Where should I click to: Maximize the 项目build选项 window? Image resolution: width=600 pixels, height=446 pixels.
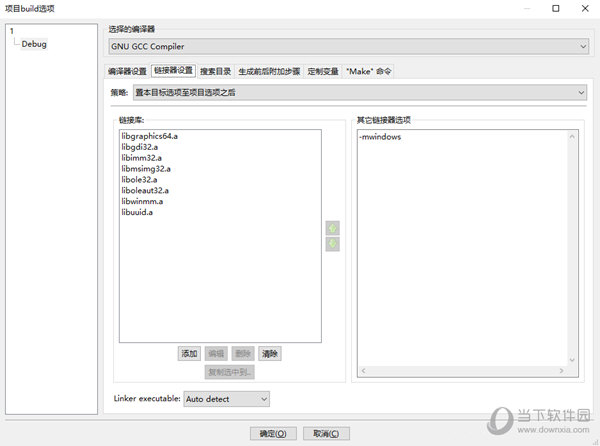click(556, 8)
